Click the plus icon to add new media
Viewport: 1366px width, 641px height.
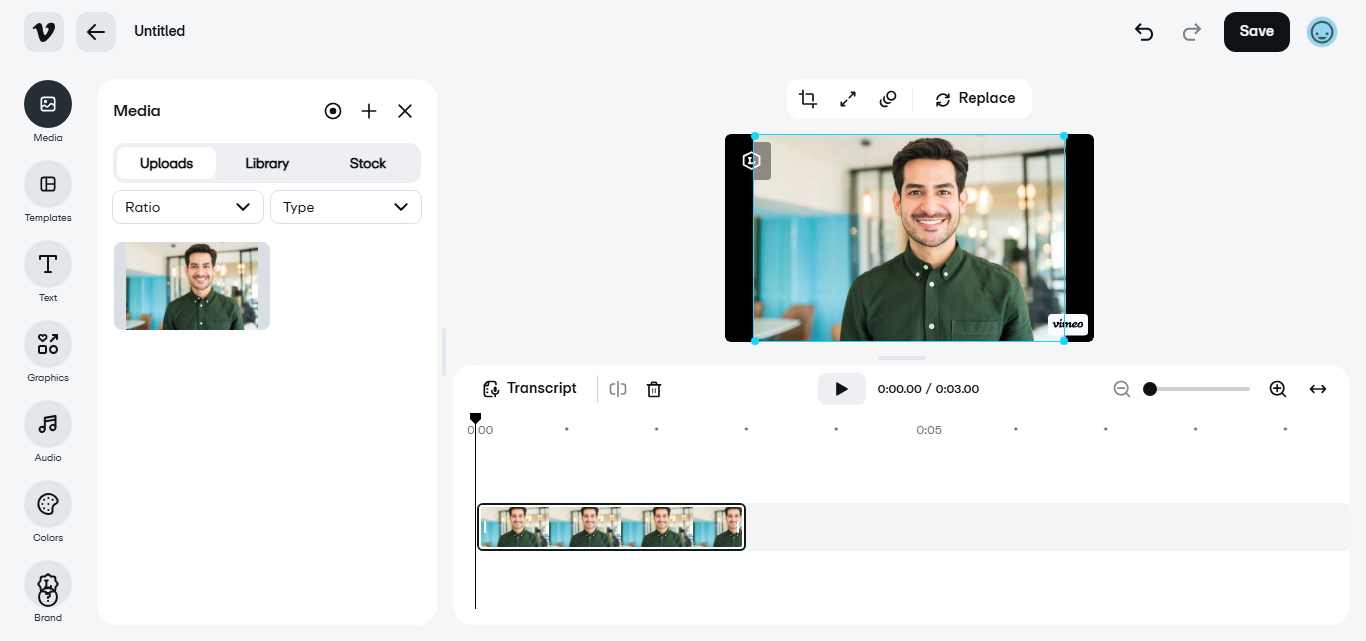pos(369,111)
